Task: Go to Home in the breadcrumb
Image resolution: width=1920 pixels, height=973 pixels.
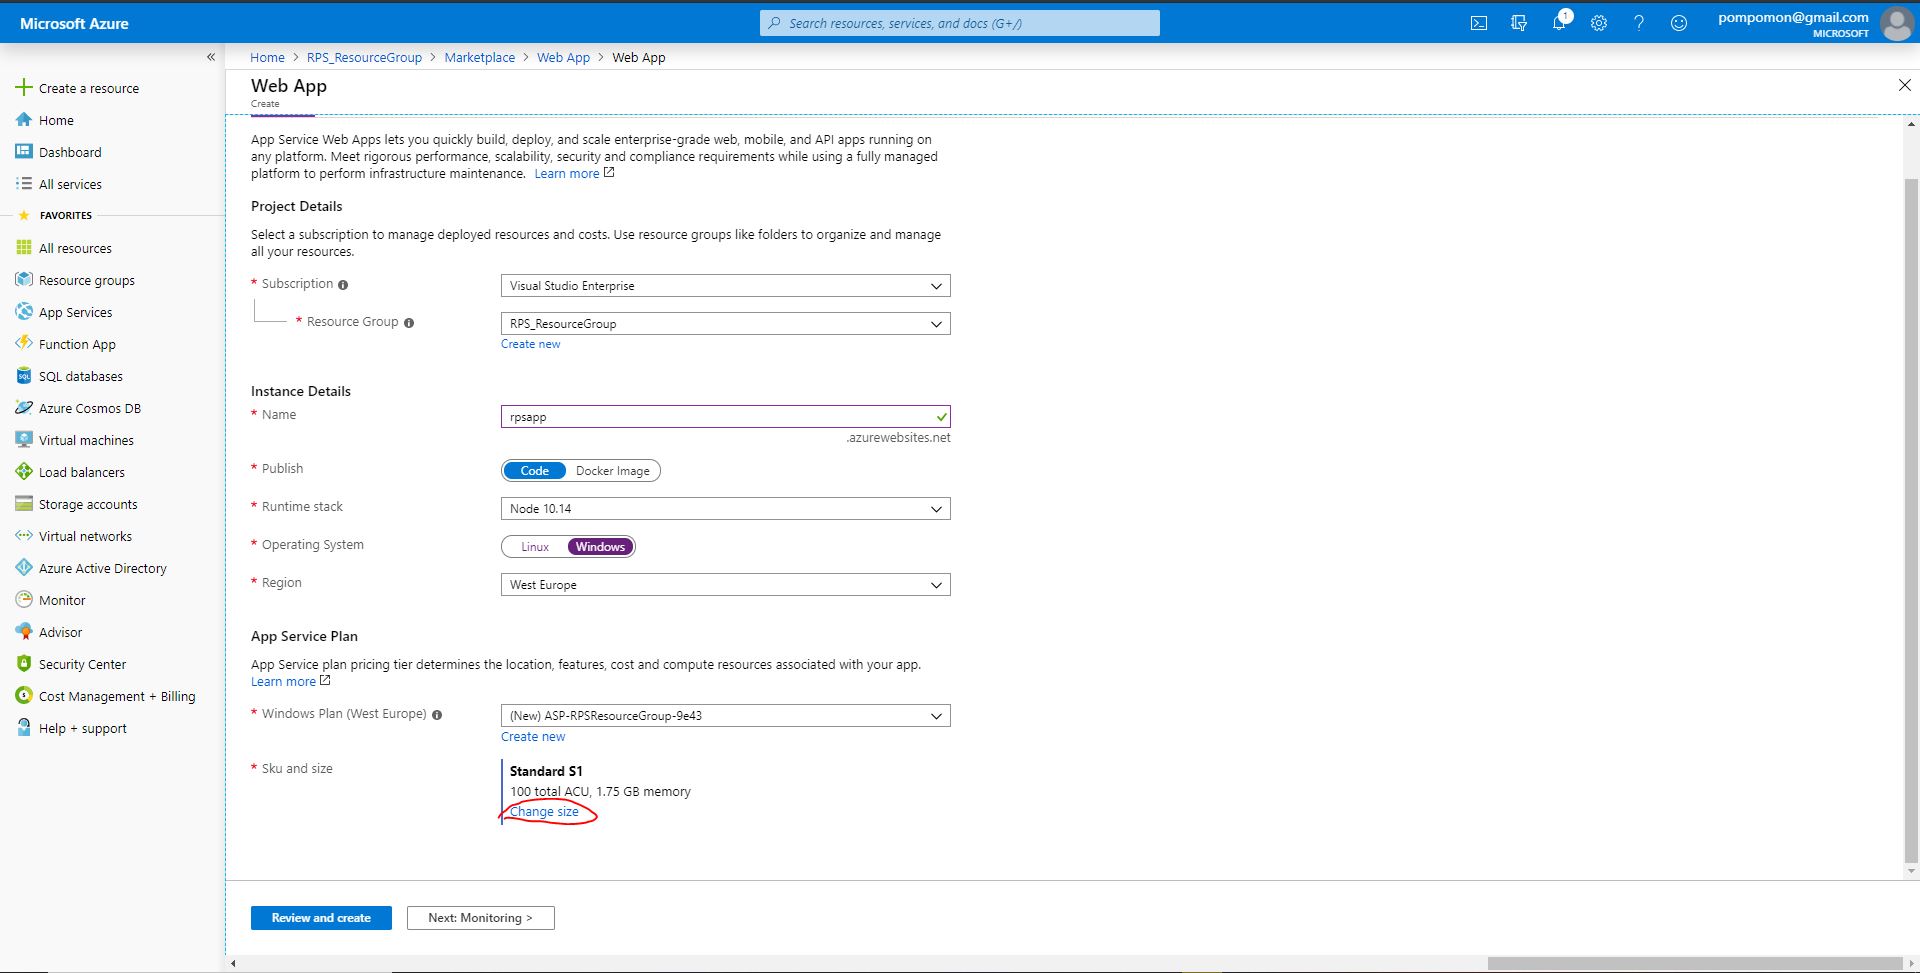Action: pos(267,58)
